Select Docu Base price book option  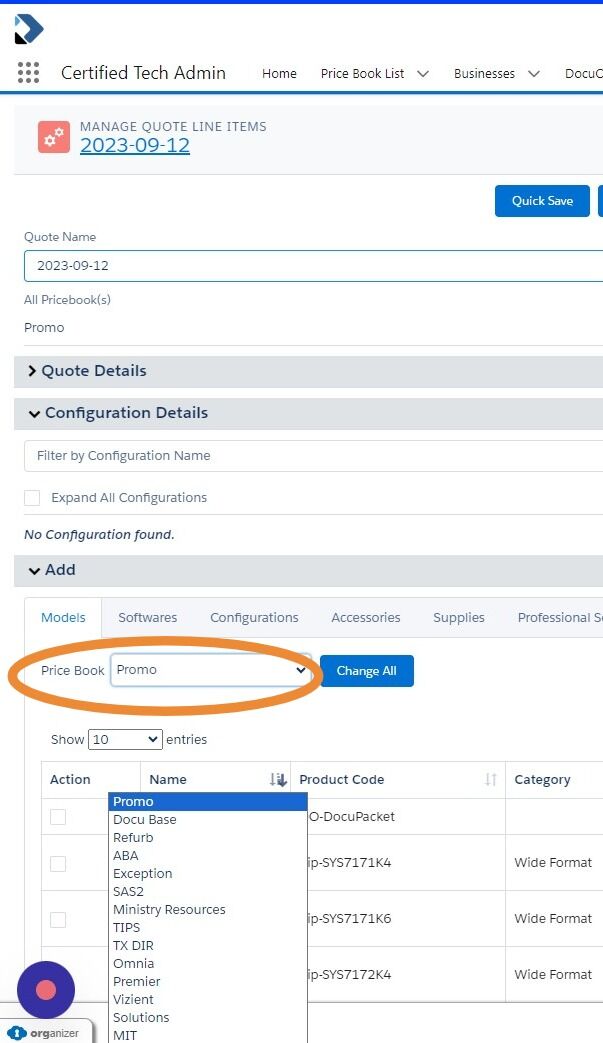[207, 820]
